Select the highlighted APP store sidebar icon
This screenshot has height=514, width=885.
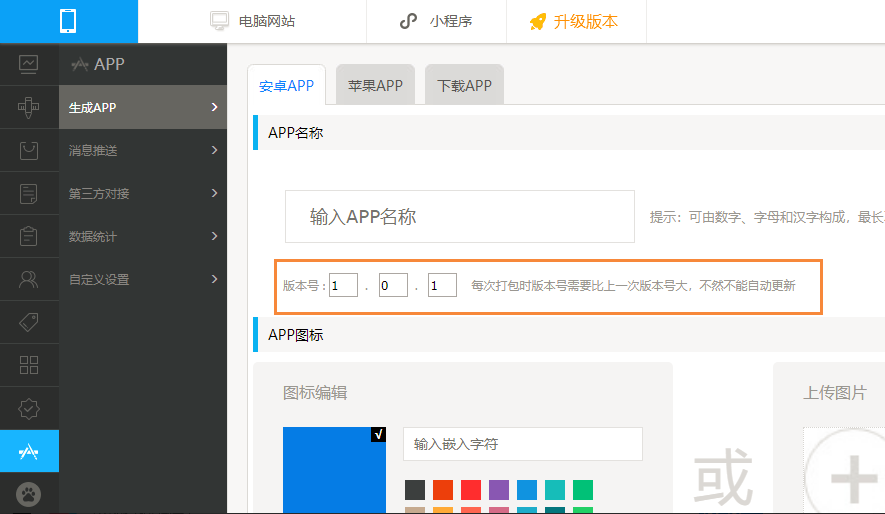pyautogui.click(x=29, y=451)
